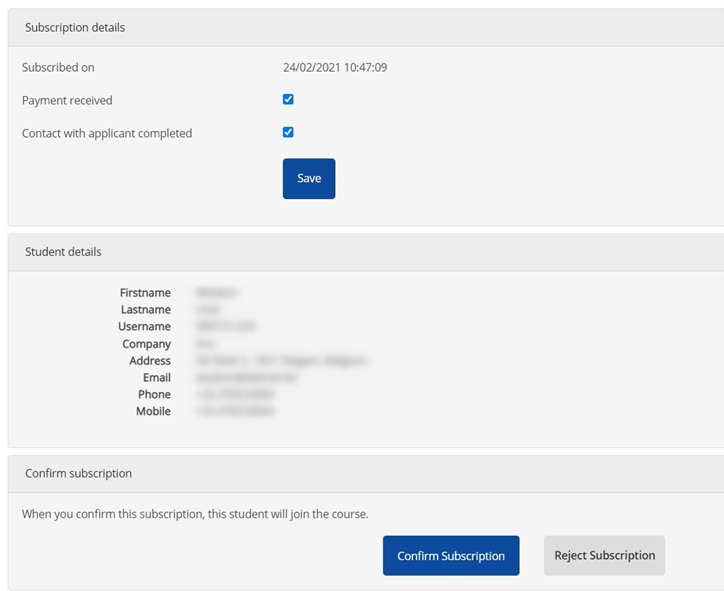The image size is (724, 591).
Task: Click the blurred Username value
Action: [x=225, y=326]
